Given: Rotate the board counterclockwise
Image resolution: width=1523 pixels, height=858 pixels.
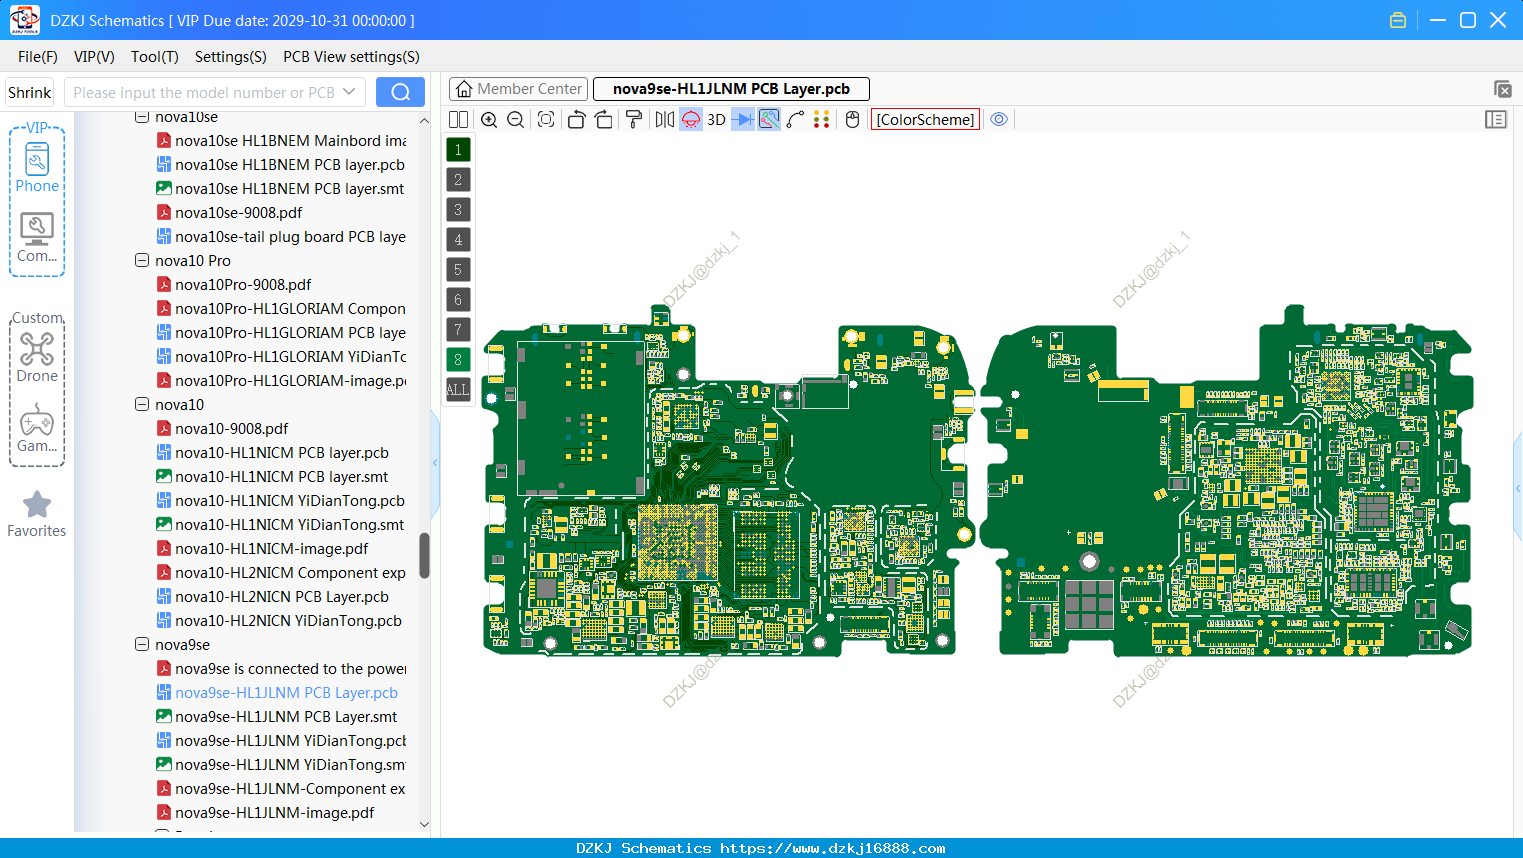Looking at the screenshot, I should point(576,120).
